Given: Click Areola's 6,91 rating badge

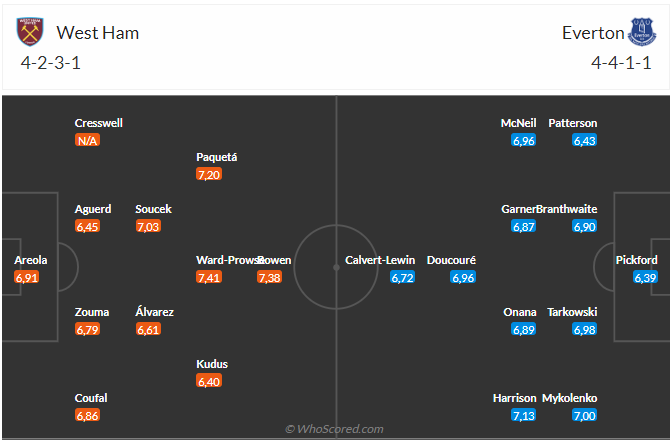Looking at the screenshot, I should tap(27, 277).
